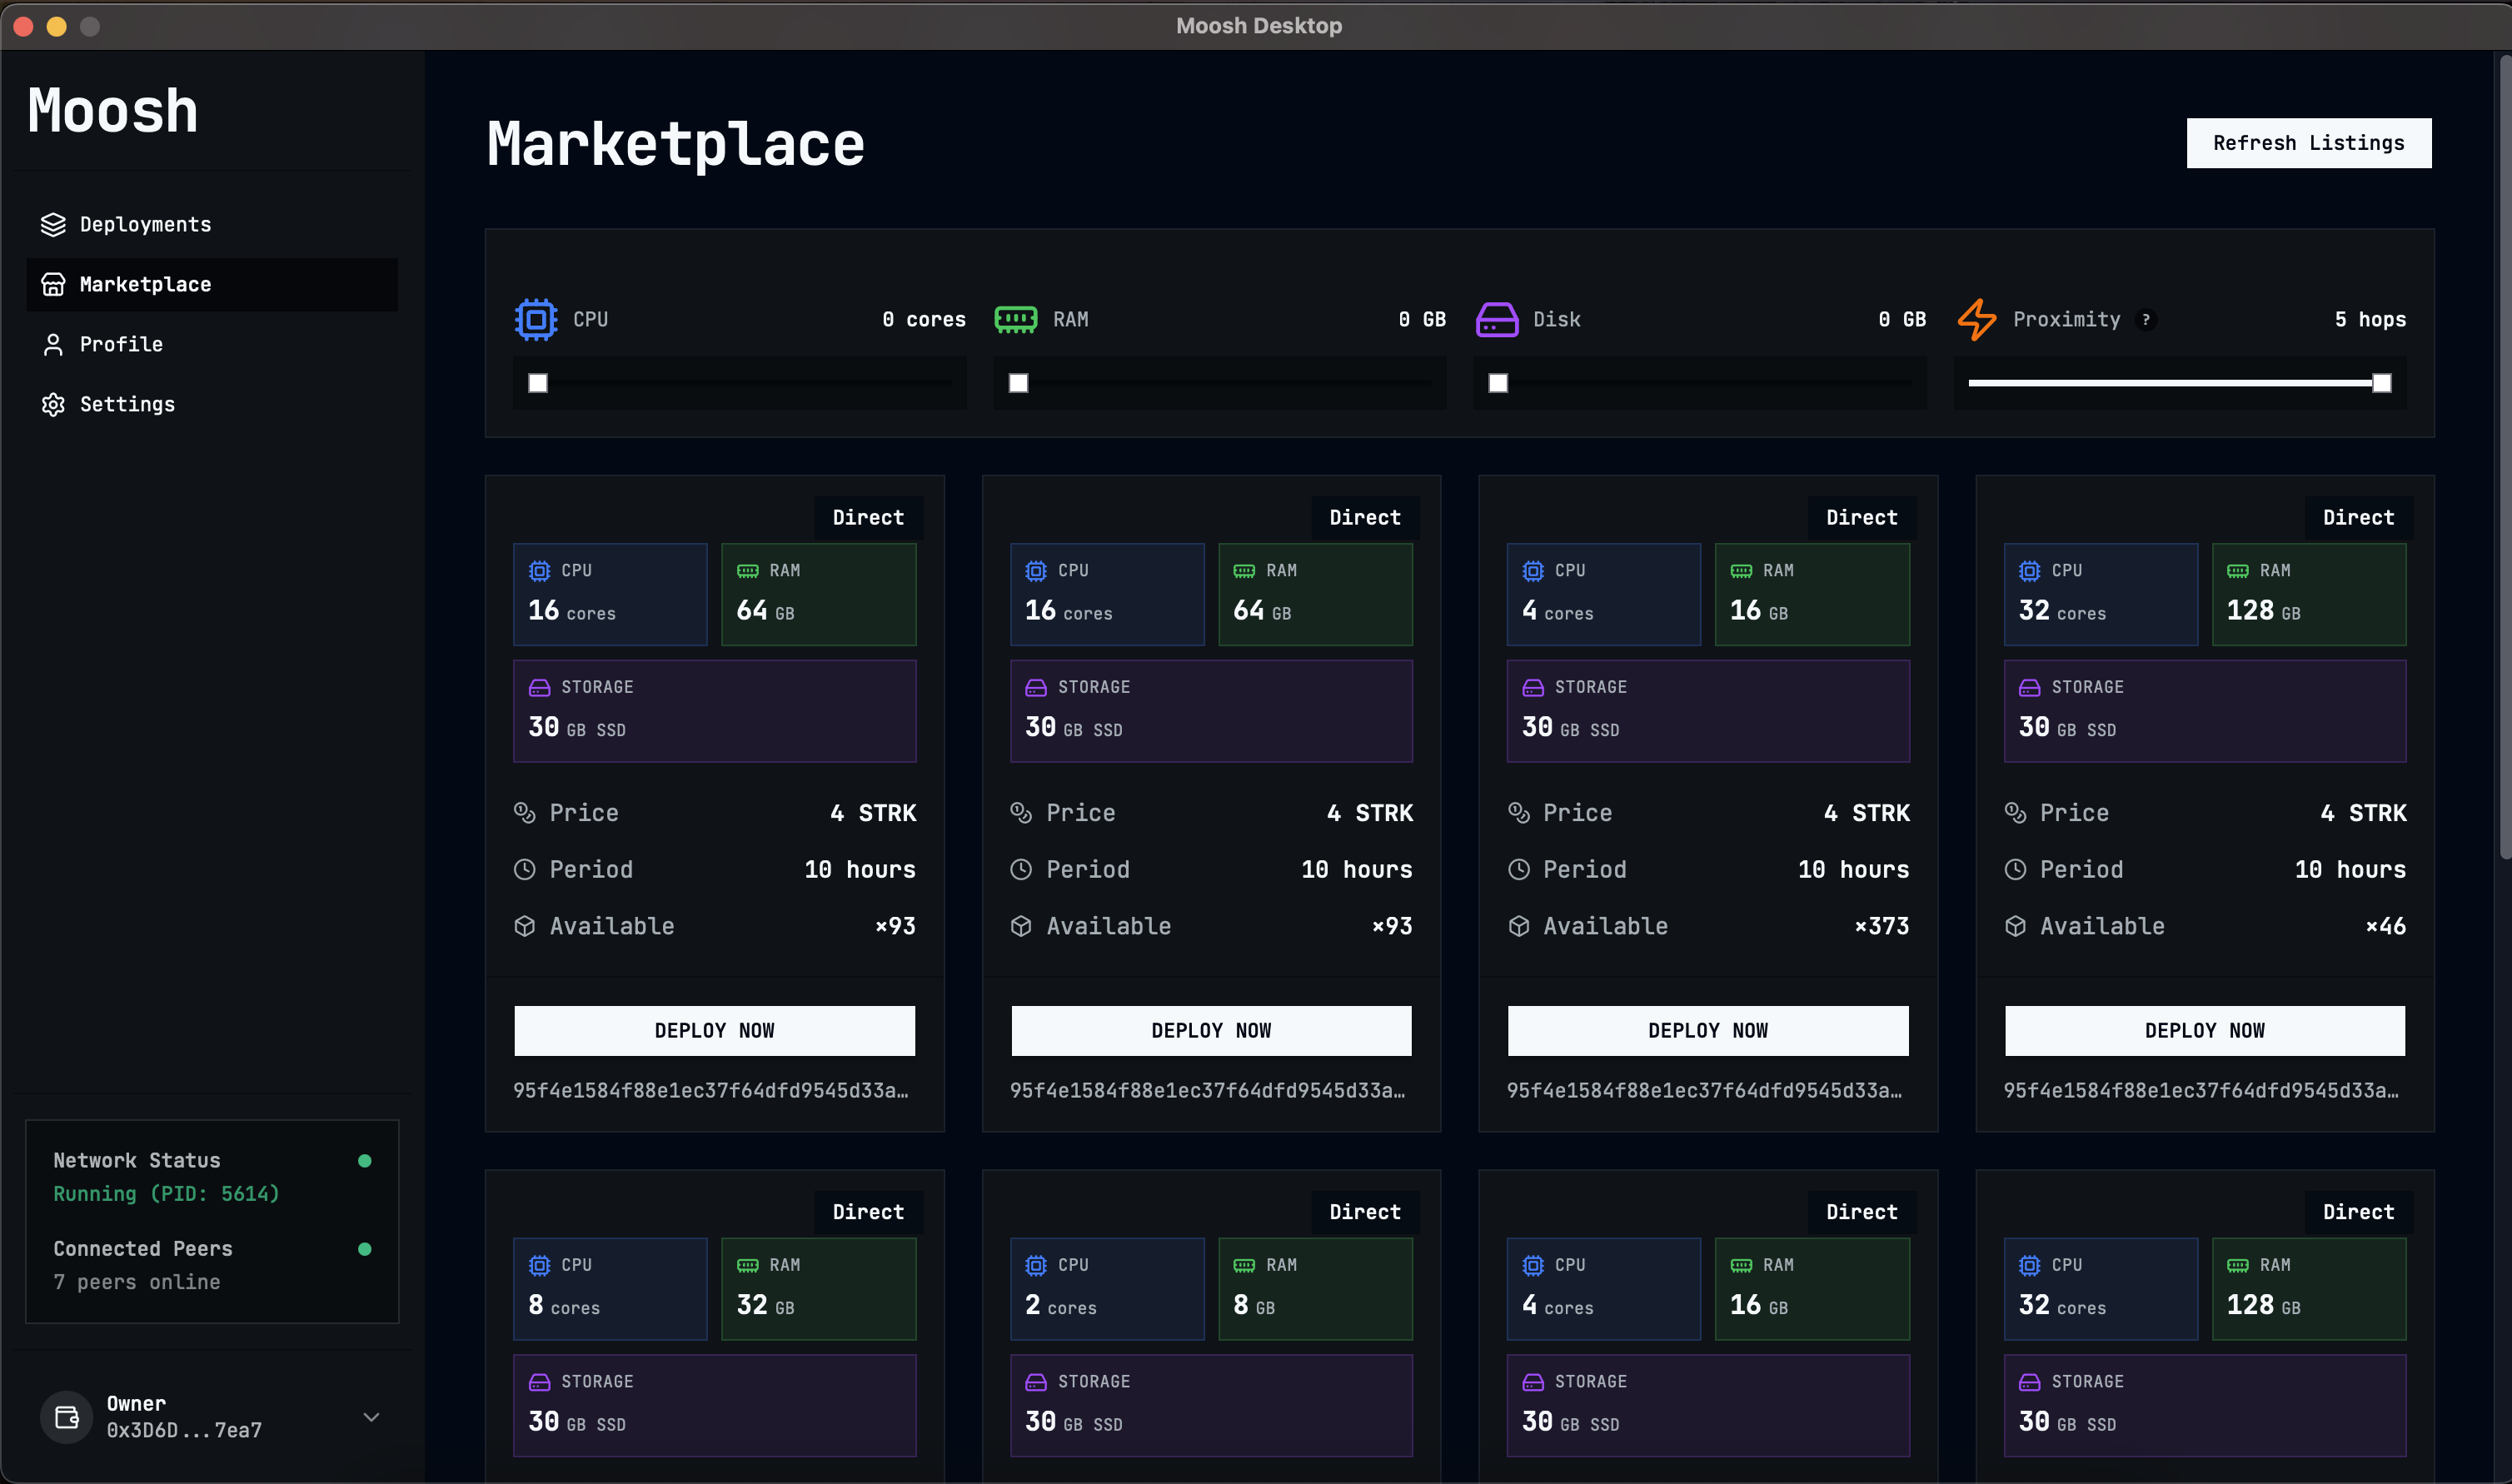Click the Deployments layers icon in sidebar
The height and width of the screenshot is (1484, 2512).
[x=53, y=224]
